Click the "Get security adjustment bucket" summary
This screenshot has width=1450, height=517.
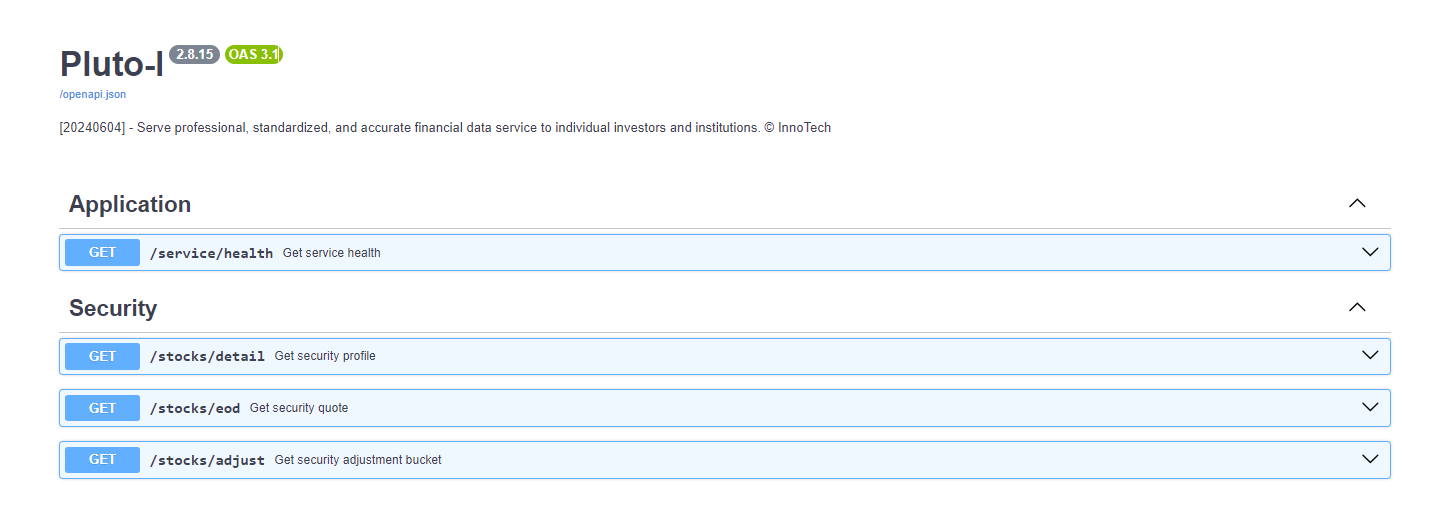click(358, 460)
